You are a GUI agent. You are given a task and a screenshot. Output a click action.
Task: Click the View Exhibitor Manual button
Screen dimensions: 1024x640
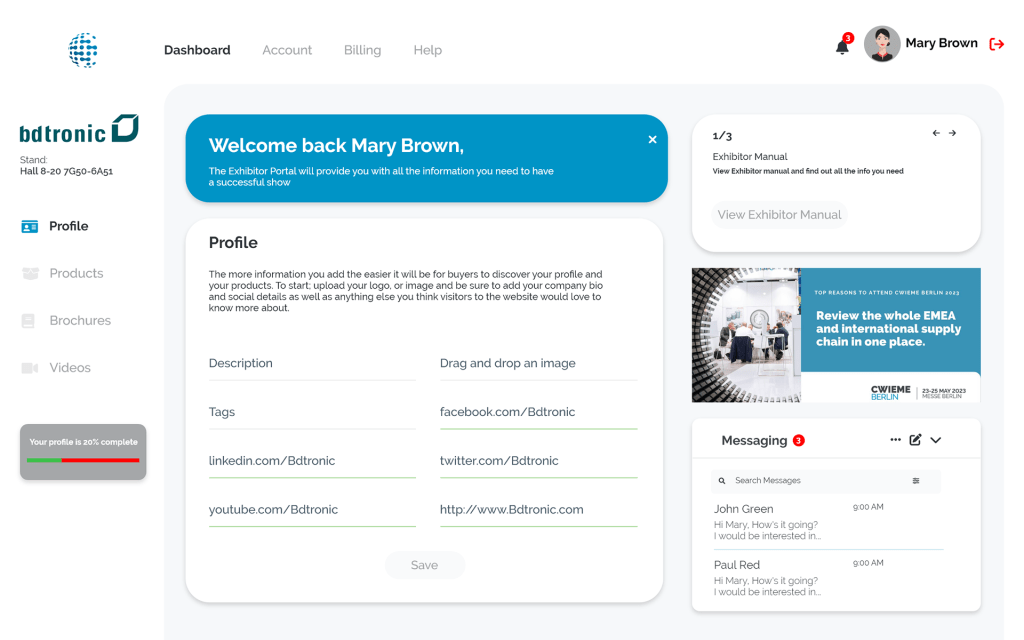tap(779, 215)
